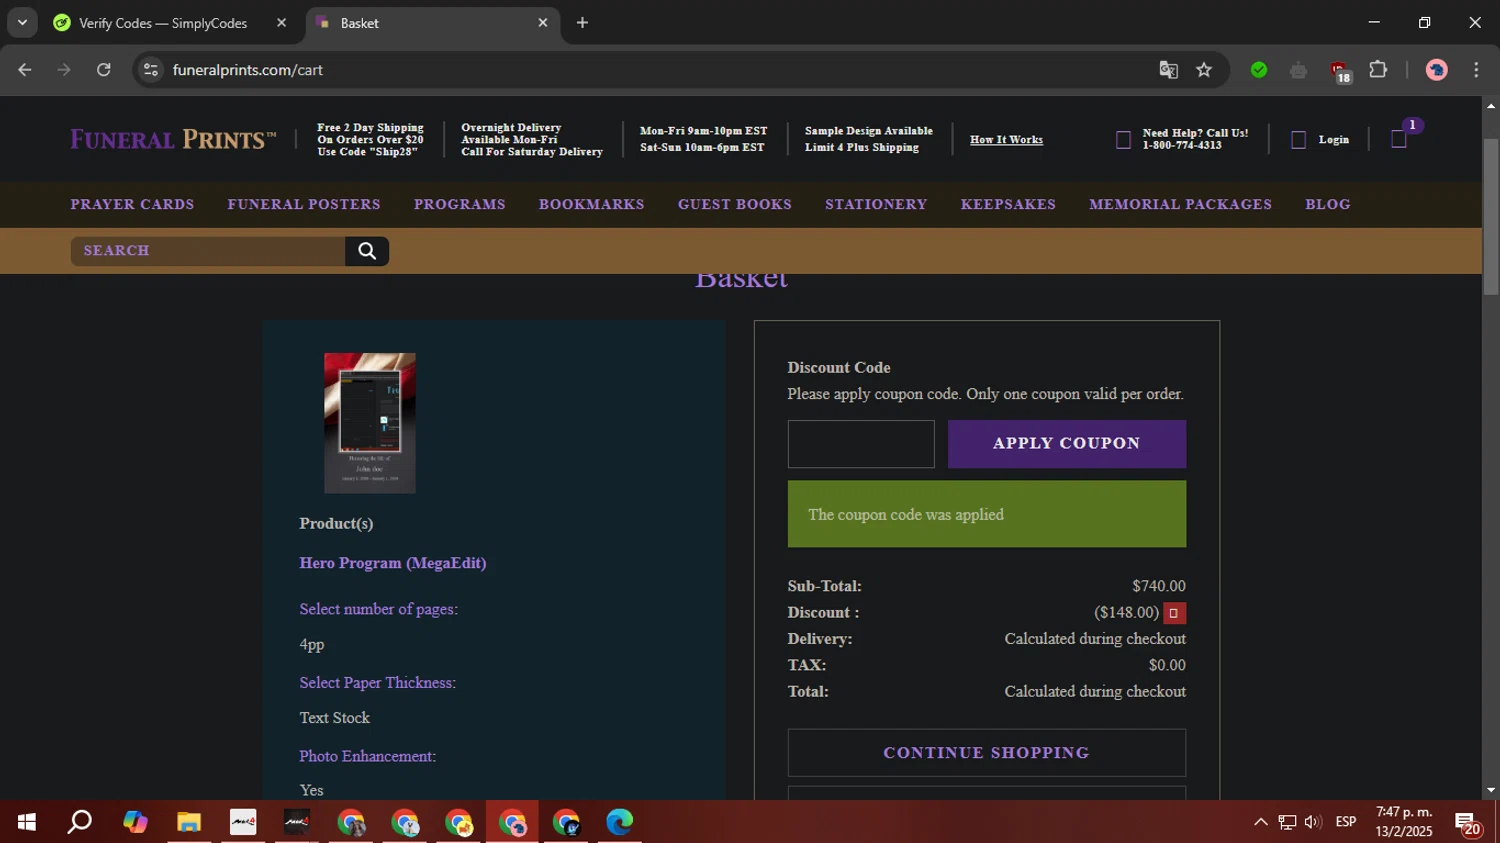Click the How It Works link
Viewport: 1500px width, 843px height.
point(1006,140)
